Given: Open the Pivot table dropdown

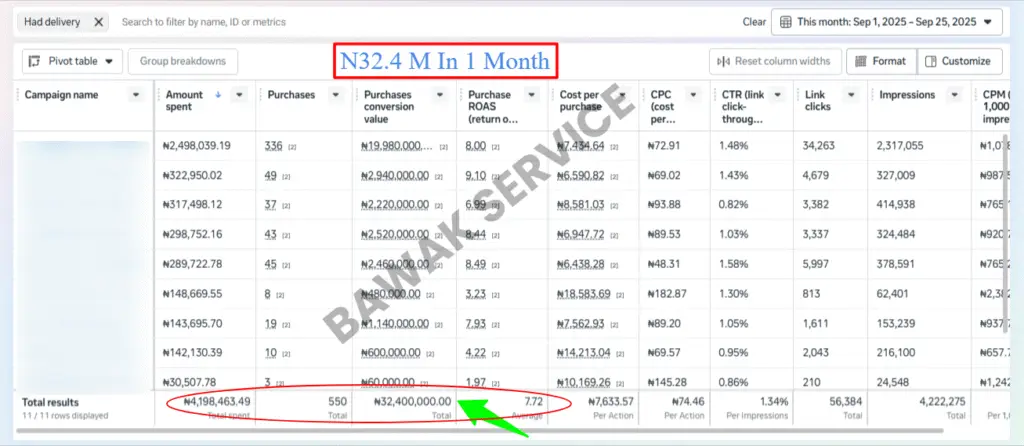Looking at the screenshot, I should pyautogui.click(x=72, y=61).
